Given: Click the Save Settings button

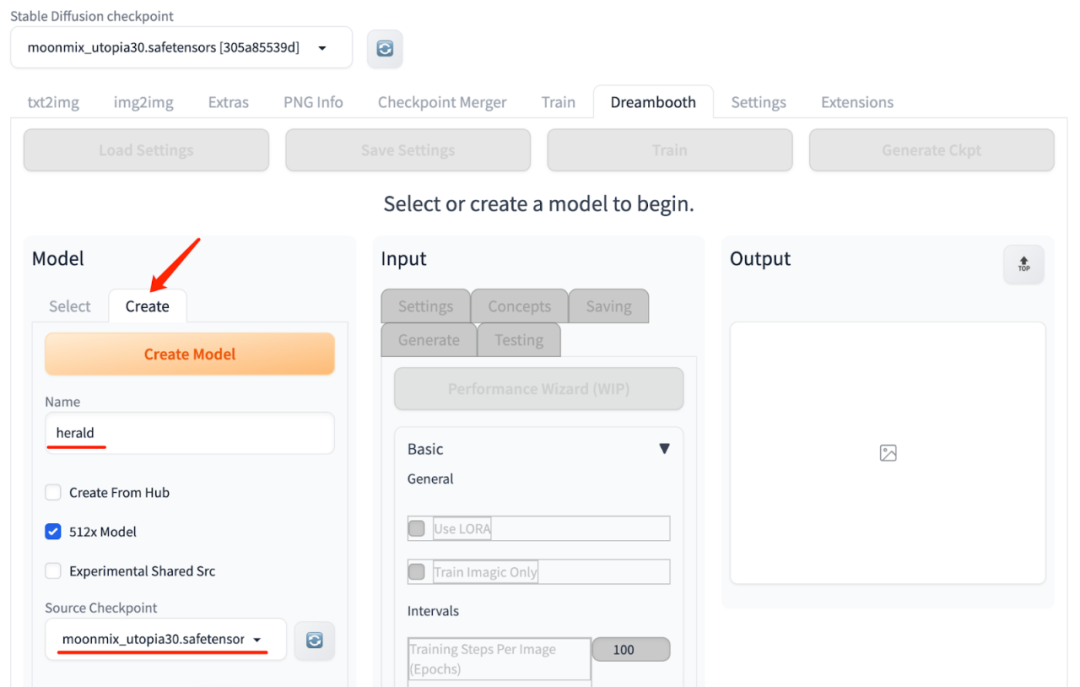Looking at the screenshot, I should [x=408, y=150].
